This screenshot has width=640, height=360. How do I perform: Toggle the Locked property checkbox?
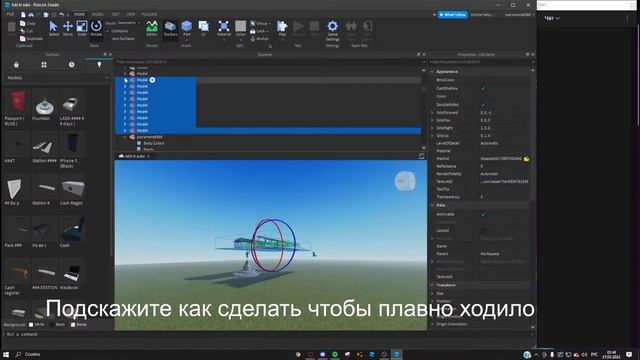[483, 231]
